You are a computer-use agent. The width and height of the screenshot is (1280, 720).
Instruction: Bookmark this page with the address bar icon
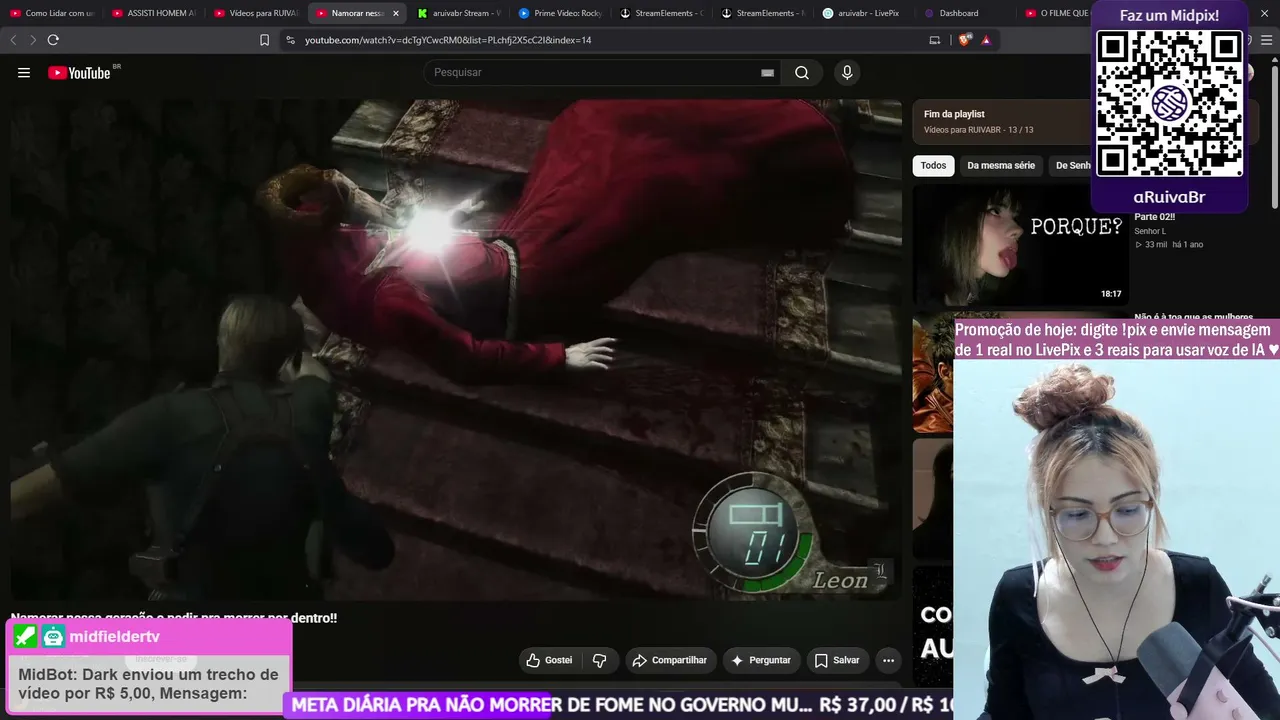click(264, 40)
